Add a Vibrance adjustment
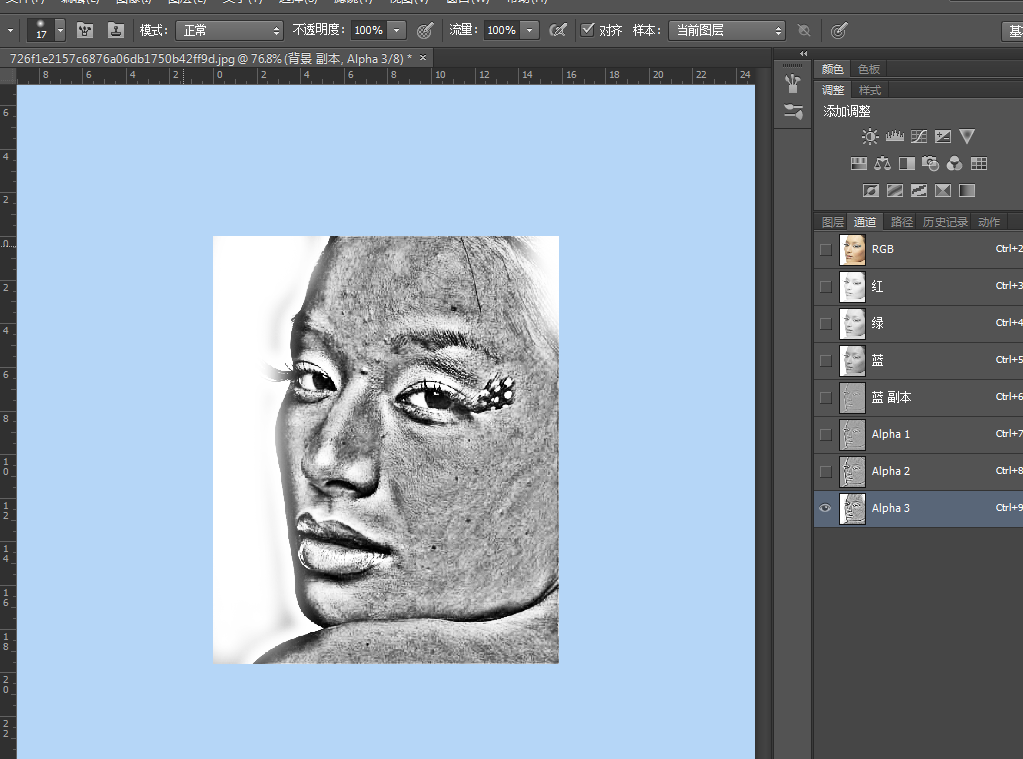Image resolution: width=1023 pixels, height=759 pixels. tap(966, 137)
